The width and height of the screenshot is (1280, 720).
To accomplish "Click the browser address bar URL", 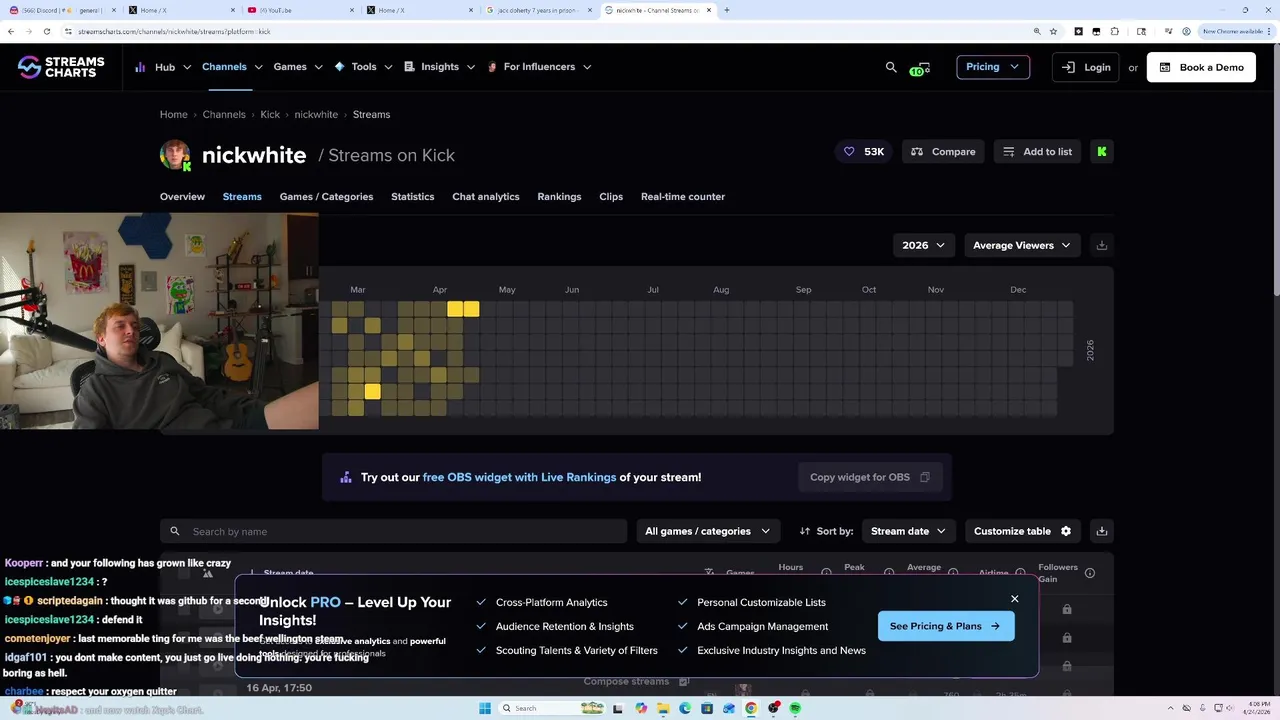I will pyautogui.click(x=174, y=31).
